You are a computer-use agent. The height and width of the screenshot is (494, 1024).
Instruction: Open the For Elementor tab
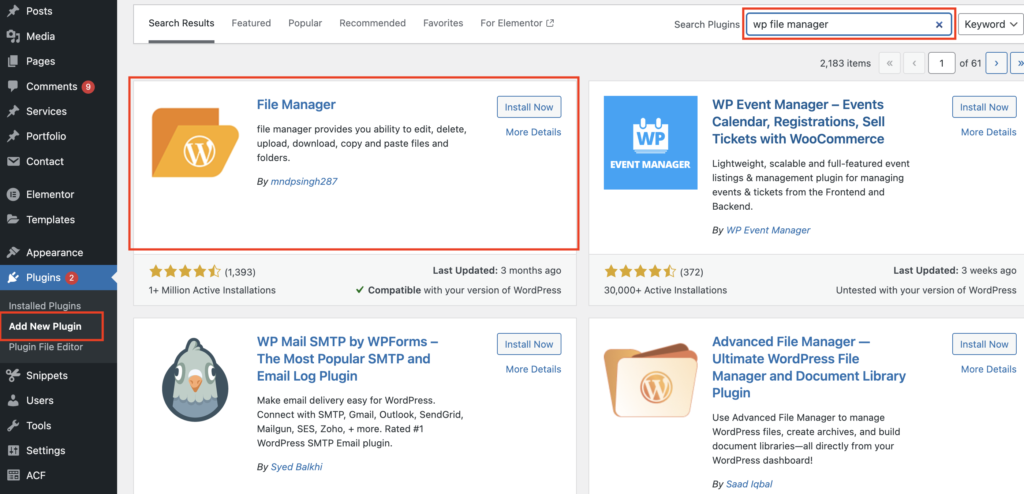(517, 23)
